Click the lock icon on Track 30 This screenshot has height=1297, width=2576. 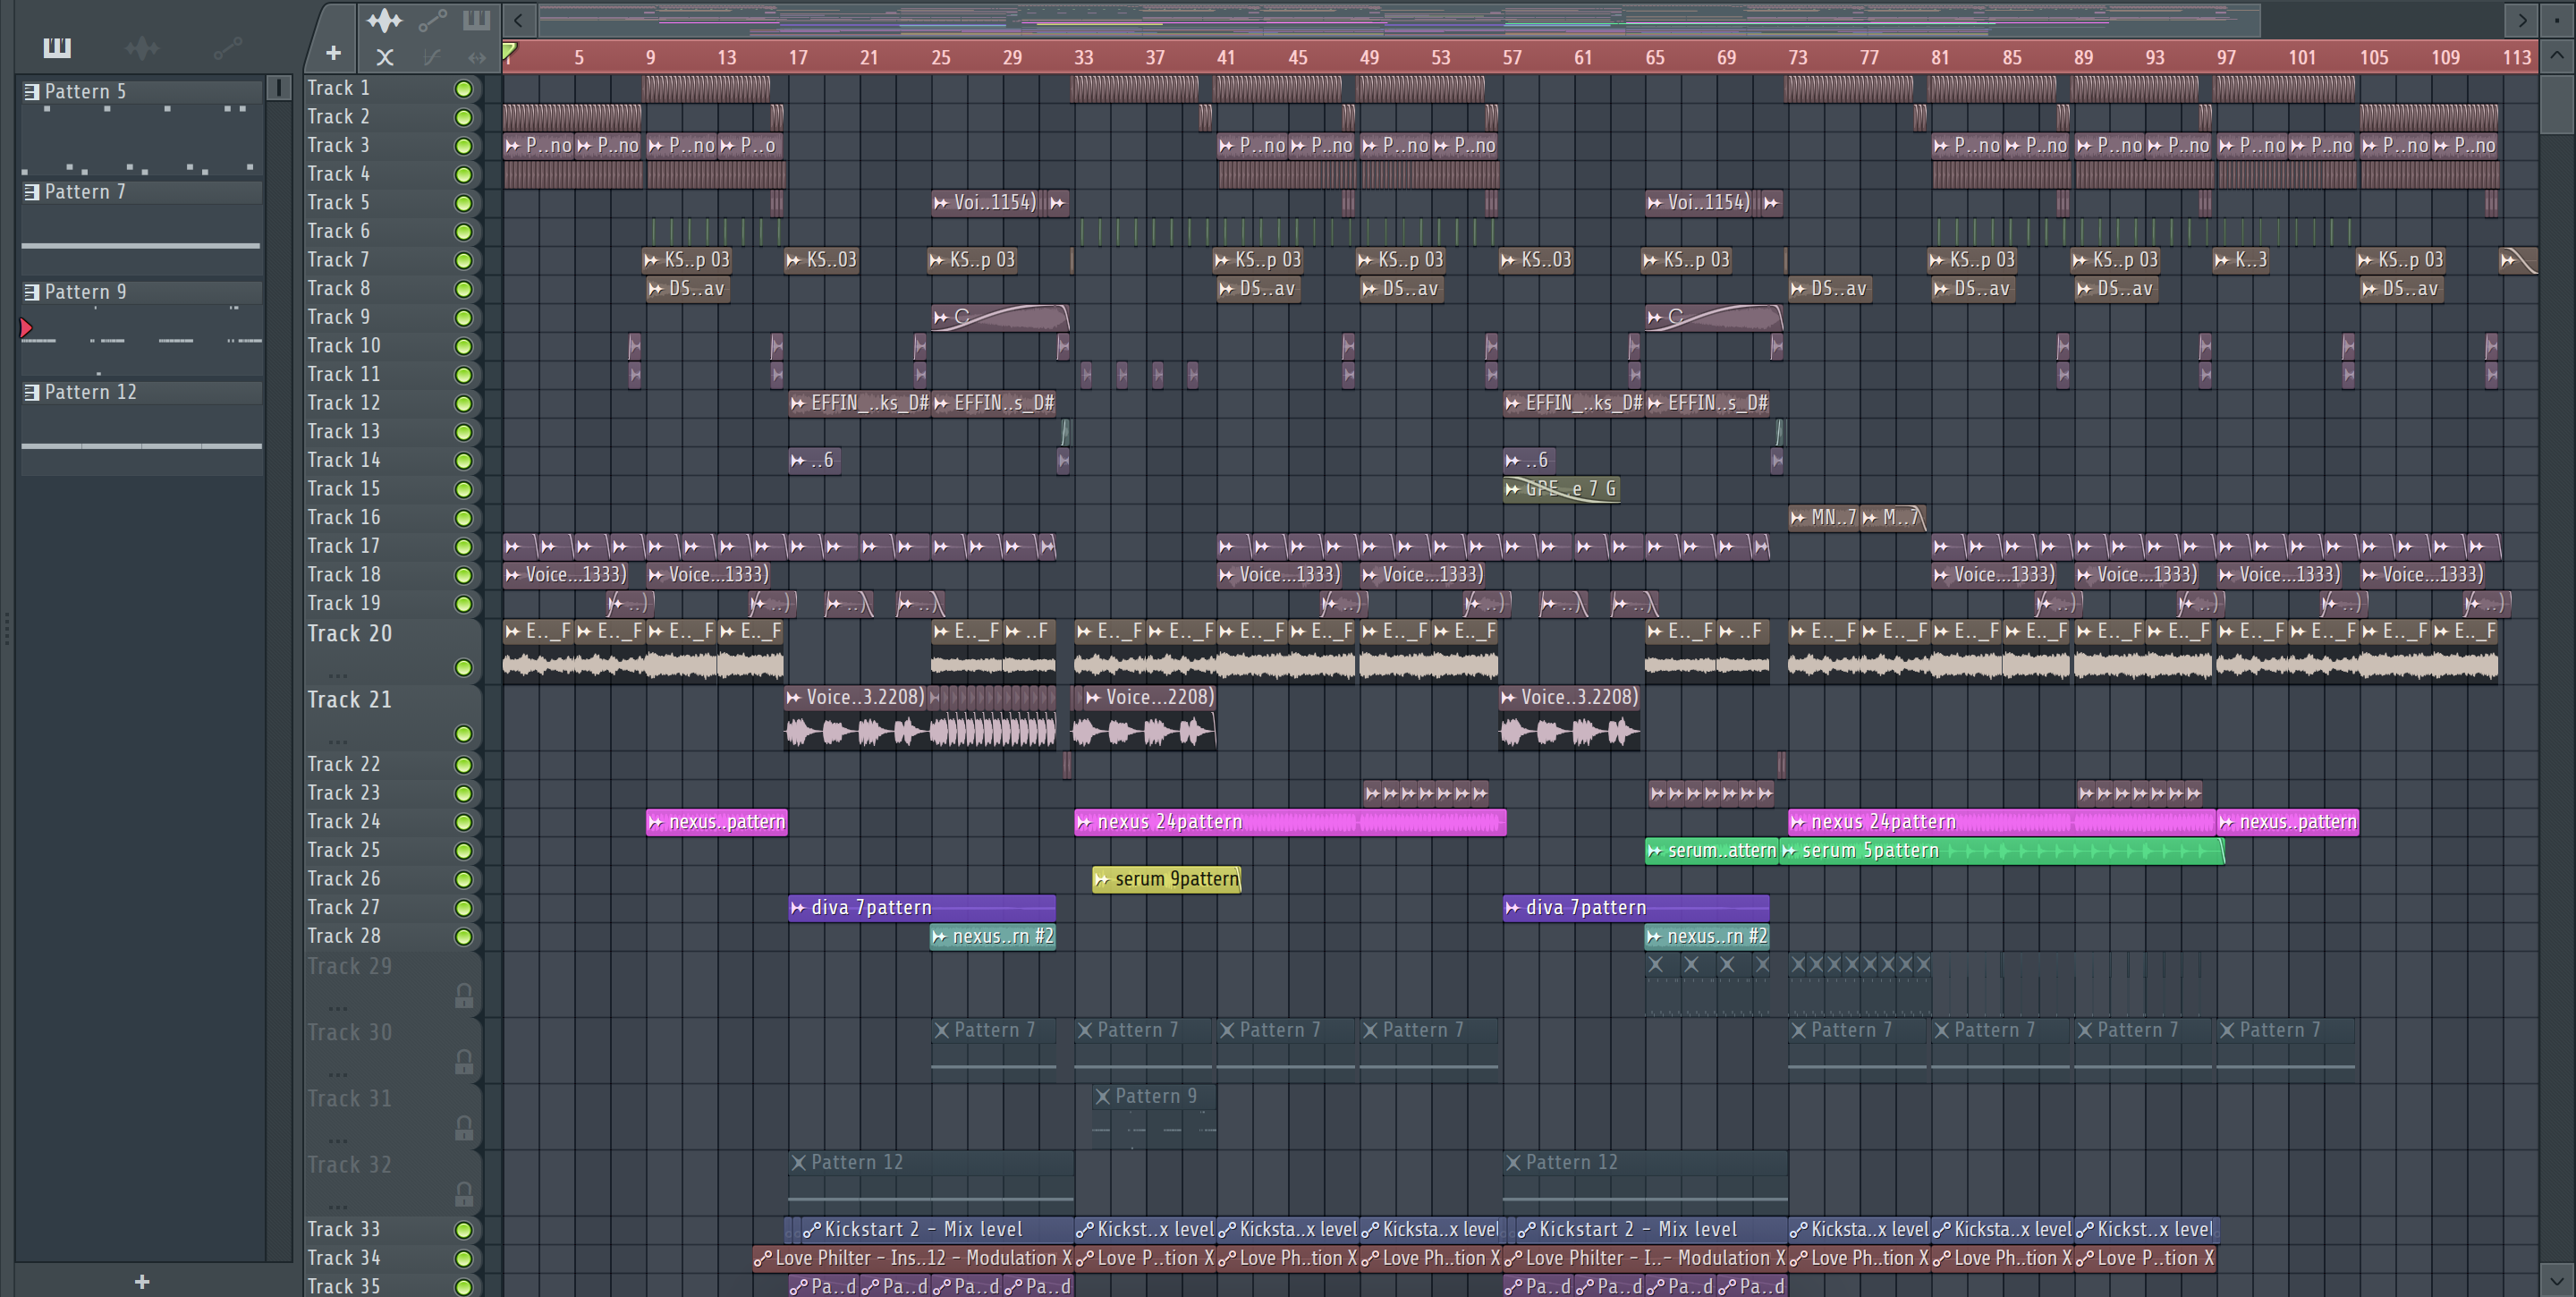point(464,1061)
